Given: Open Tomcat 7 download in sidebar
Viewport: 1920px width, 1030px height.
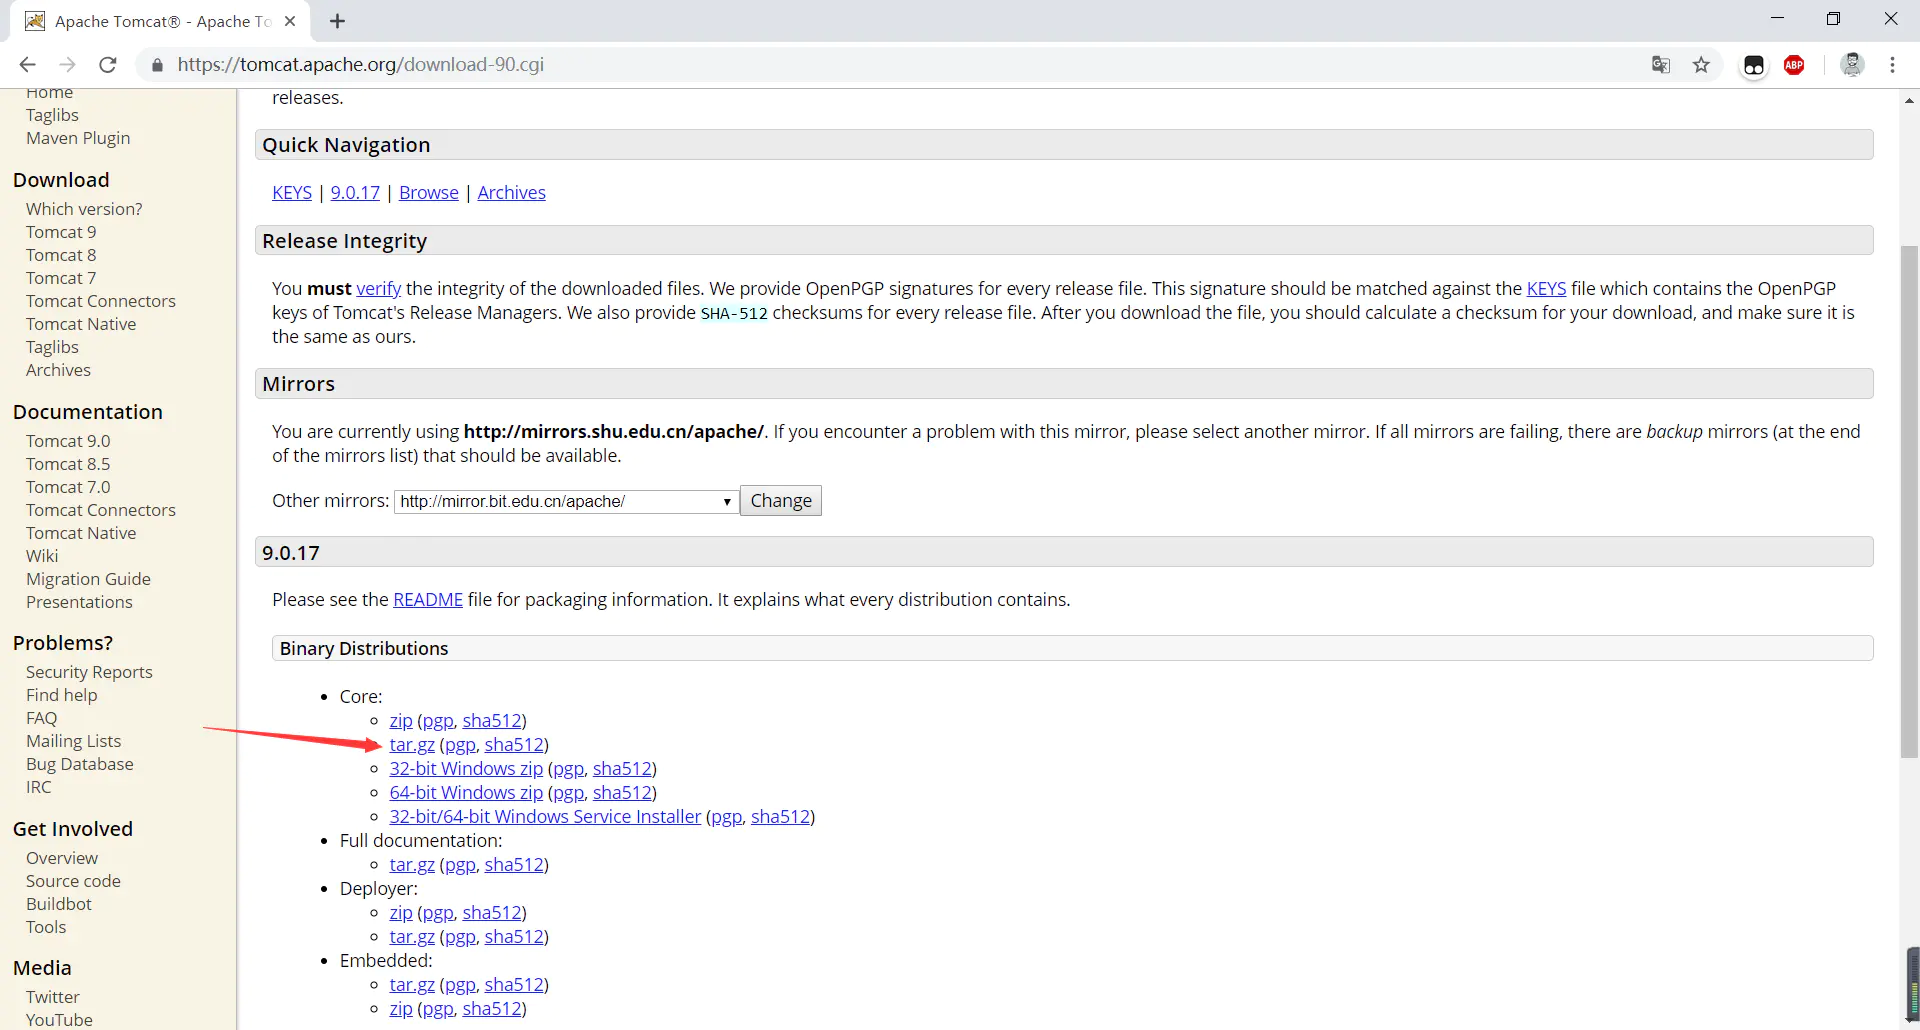Looking at the screenshot, I should [61, 278].
